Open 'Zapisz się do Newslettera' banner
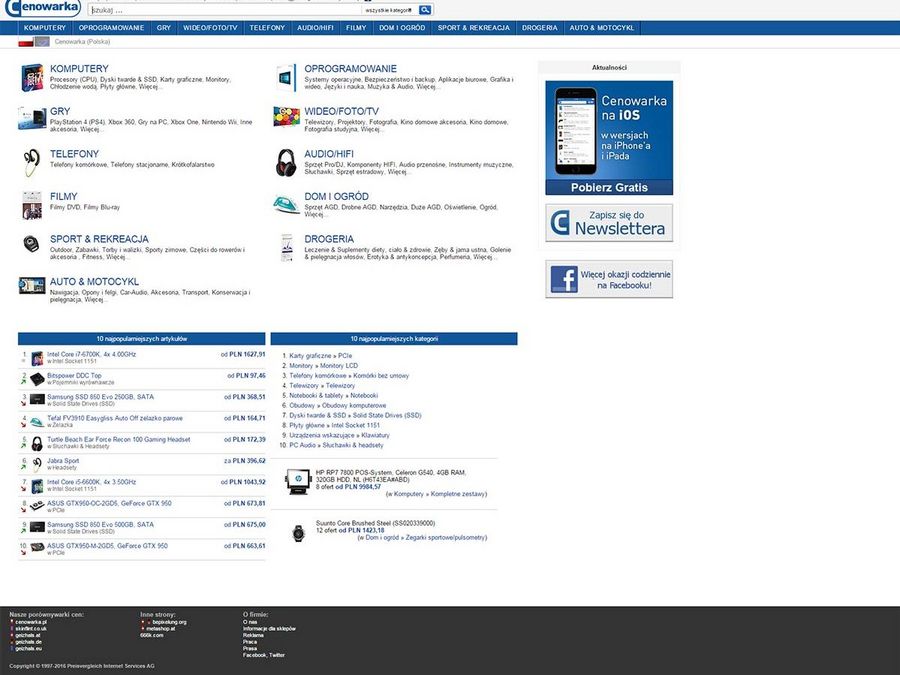900x675 pixels. 609,223
